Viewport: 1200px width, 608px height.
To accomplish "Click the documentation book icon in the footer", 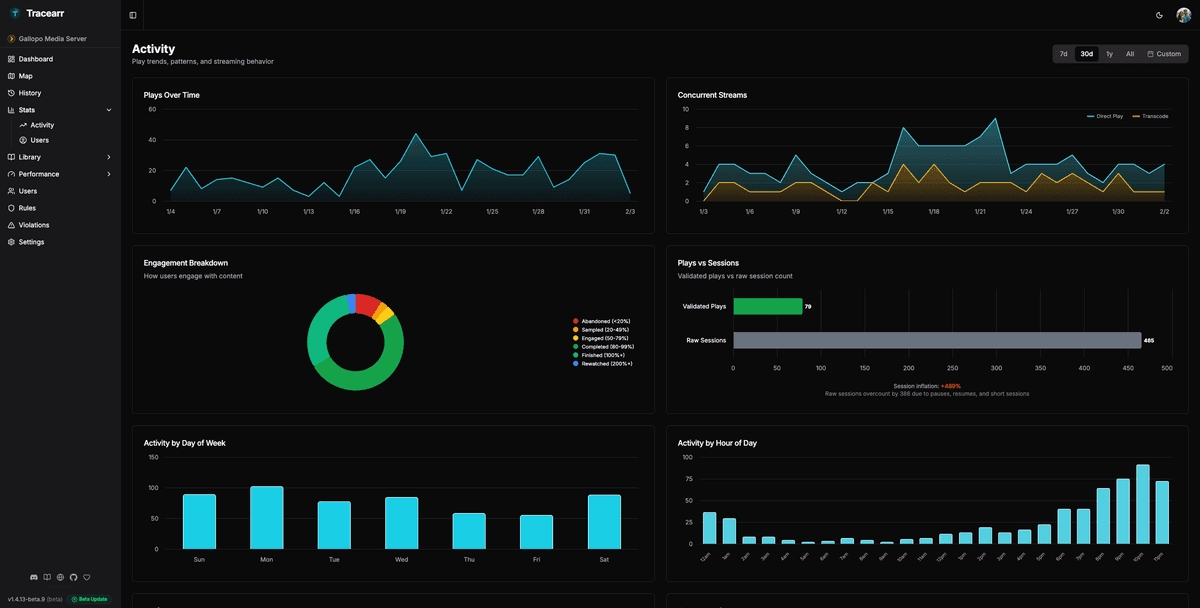I will (47, 577).
